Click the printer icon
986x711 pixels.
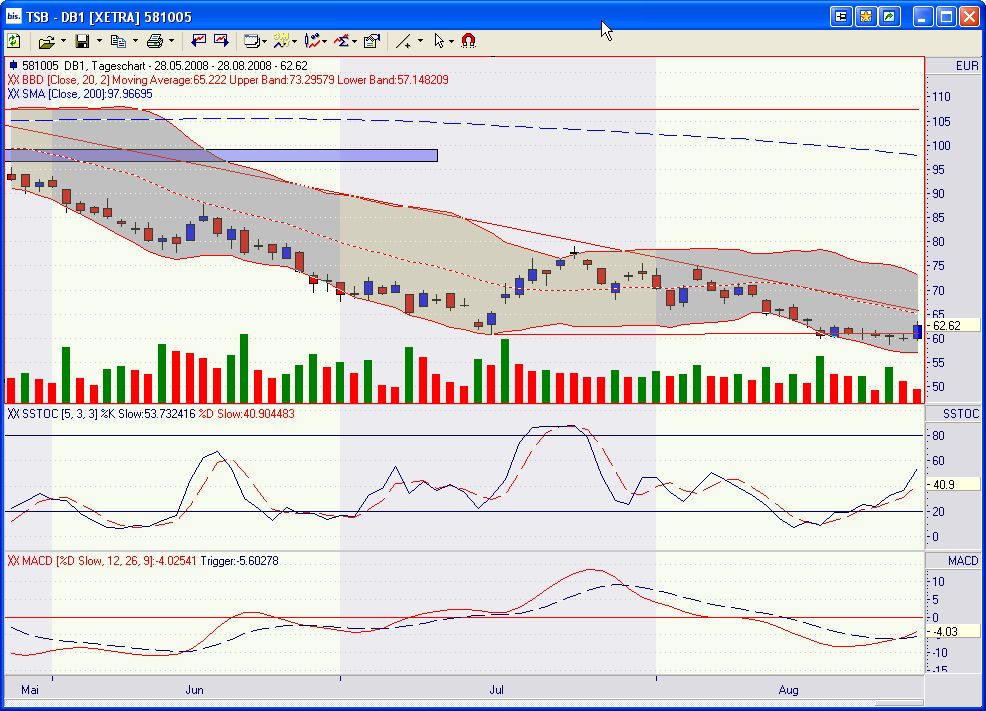pyautogui.click(x=155, y=41)
